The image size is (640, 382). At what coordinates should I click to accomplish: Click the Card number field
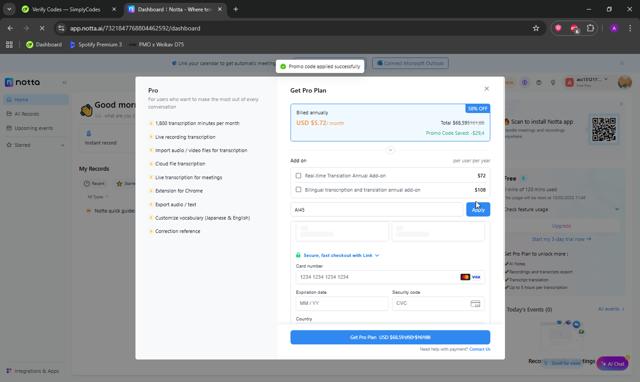[x=390, y=277]
